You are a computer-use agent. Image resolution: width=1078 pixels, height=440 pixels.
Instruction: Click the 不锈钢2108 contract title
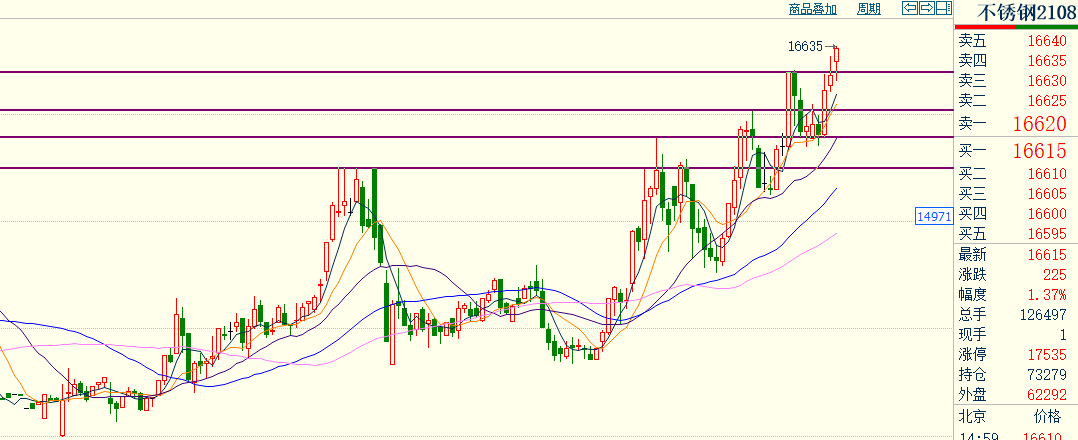(x=1027, y=12)
